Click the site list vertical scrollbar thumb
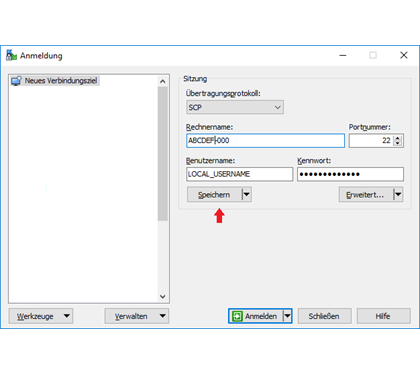The width and height of the screenshot is (420, 374). (x=163, y=154)
